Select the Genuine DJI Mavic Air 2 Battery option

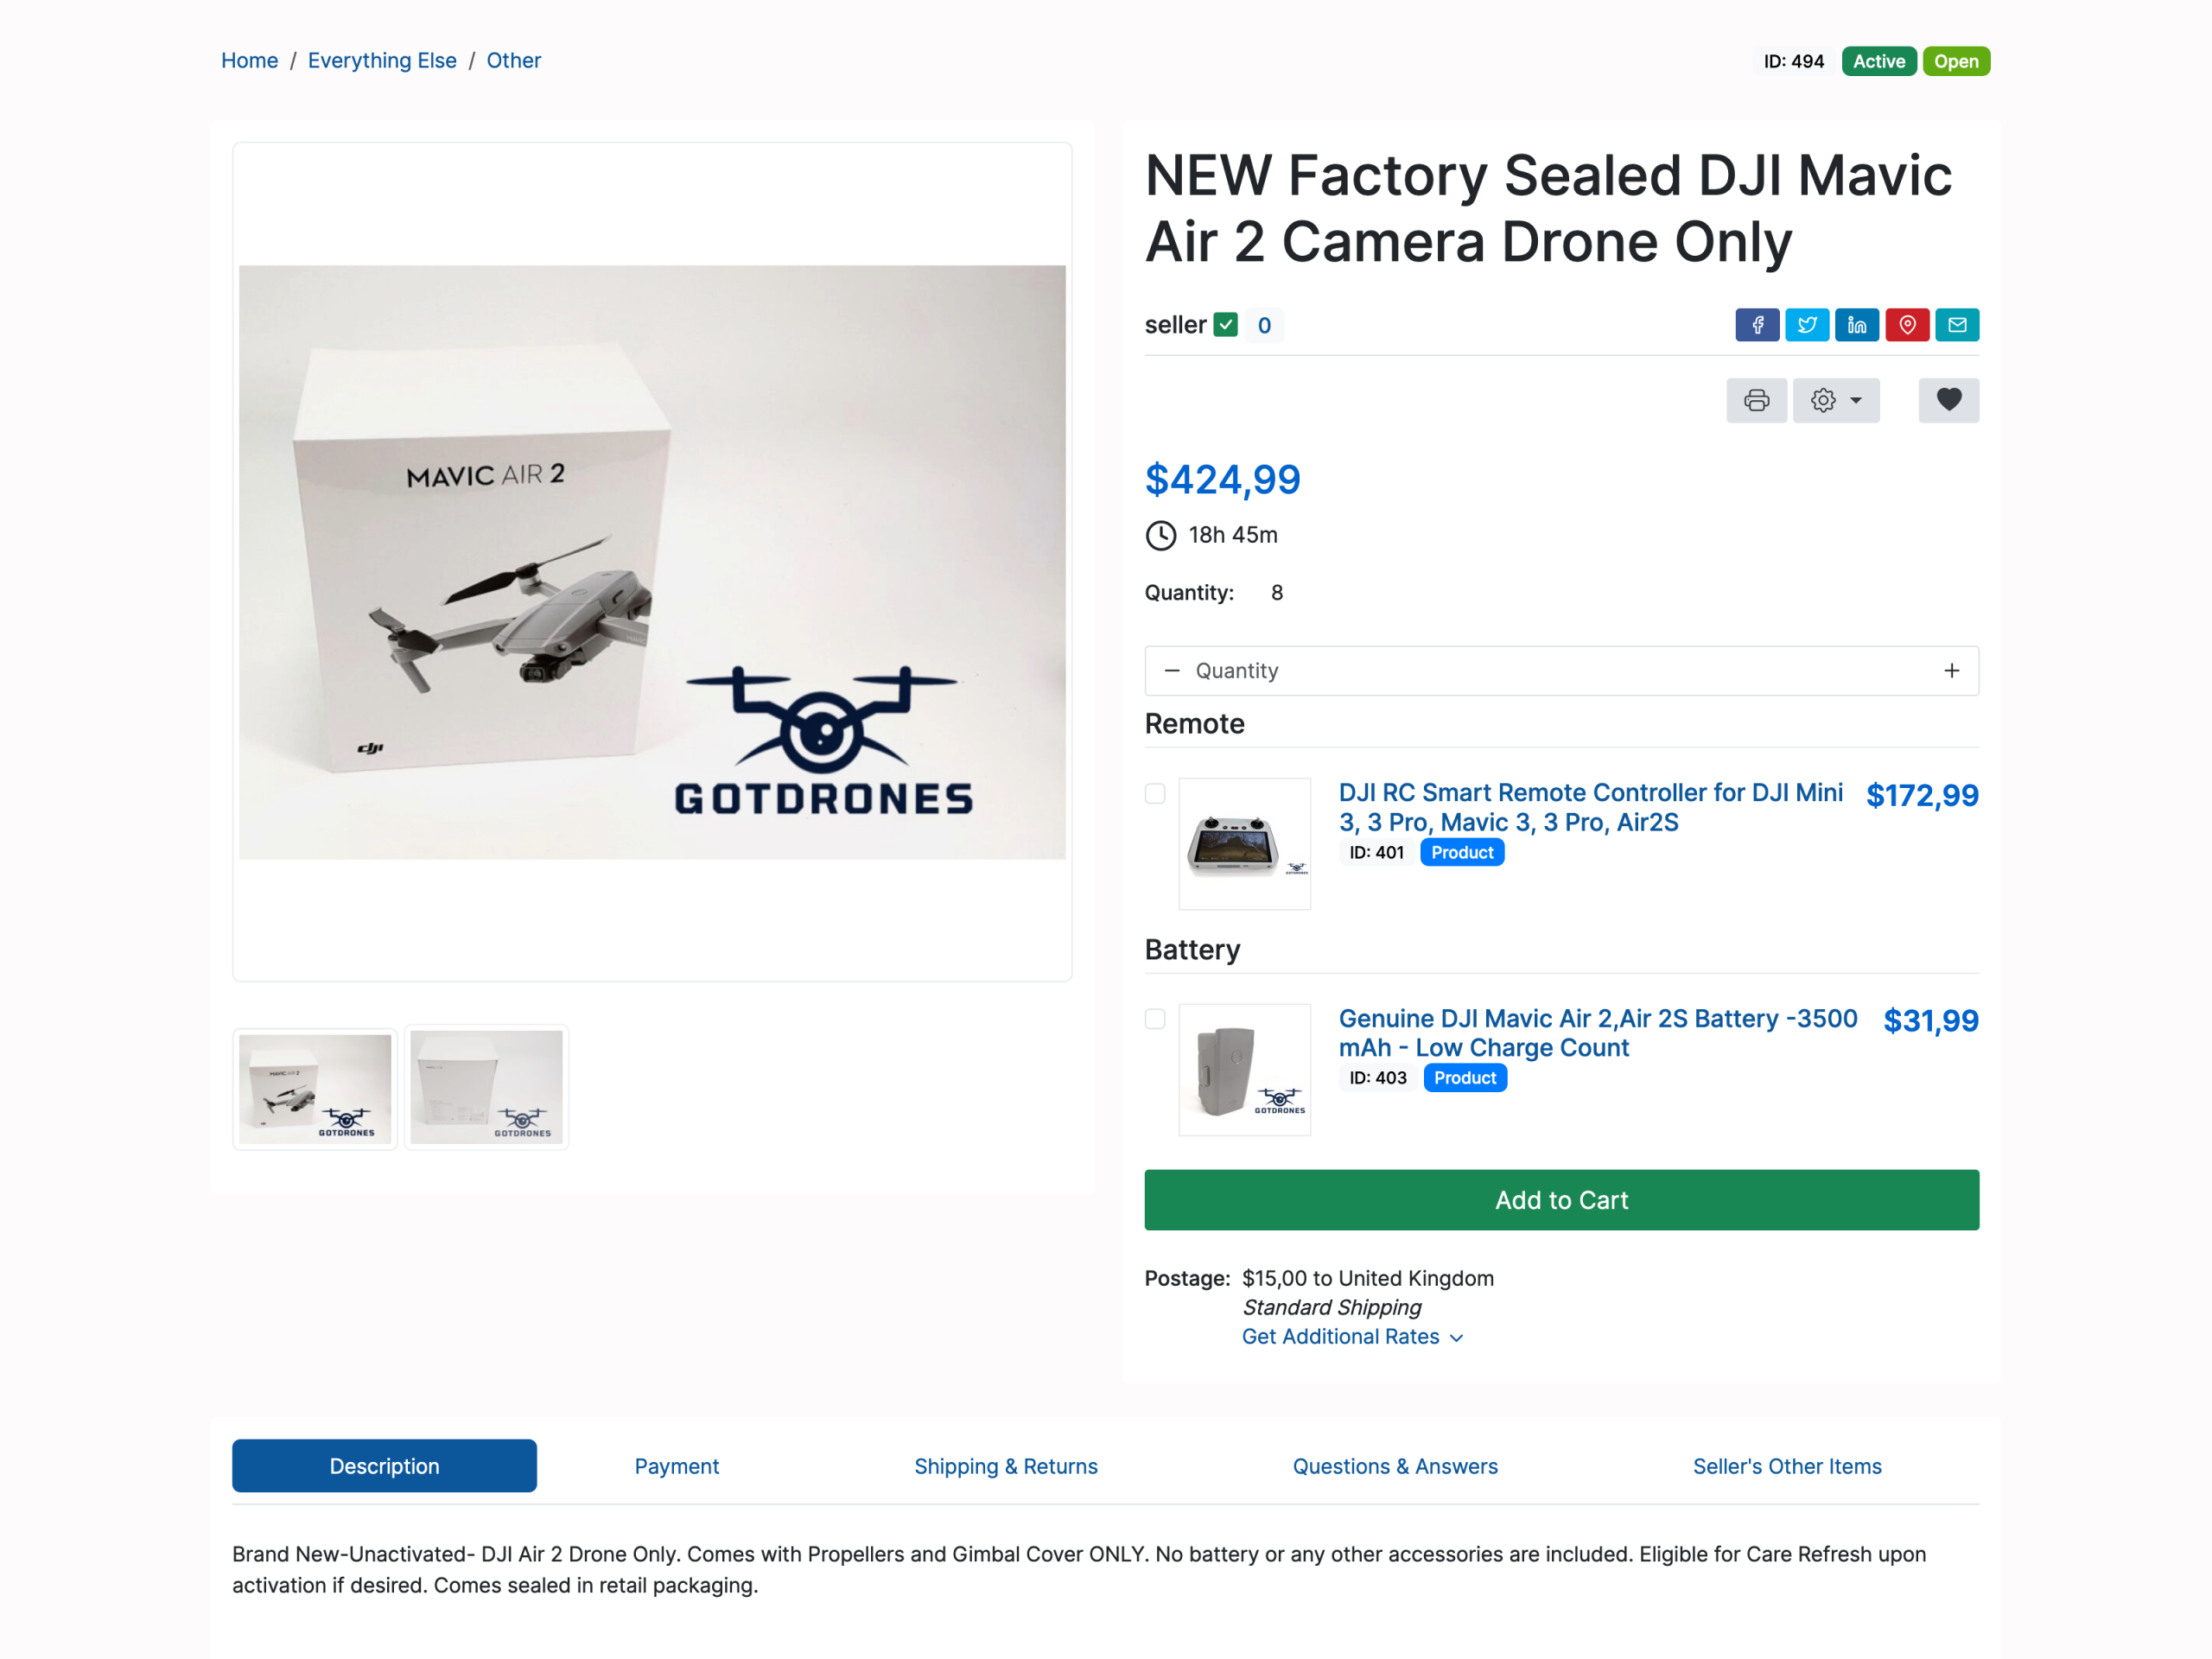point(1155,1018)
